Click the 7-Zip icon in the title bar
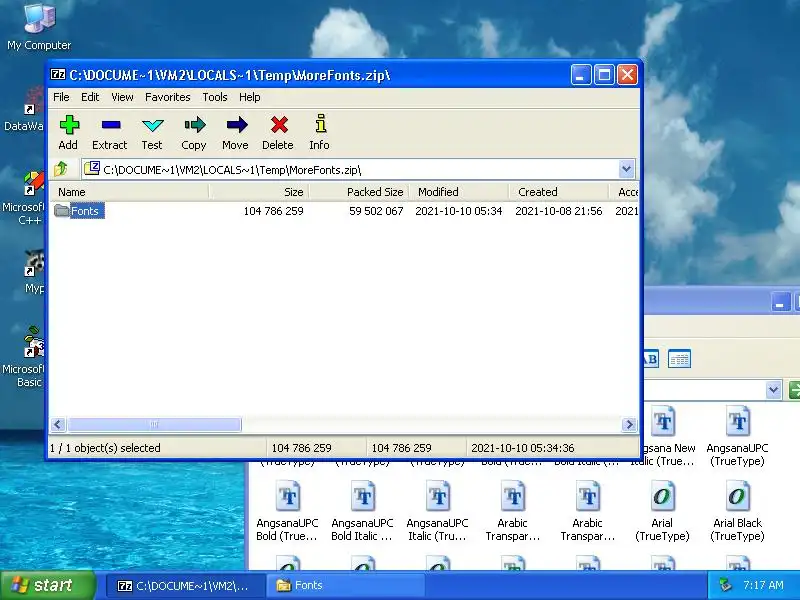 click(58, 74)
